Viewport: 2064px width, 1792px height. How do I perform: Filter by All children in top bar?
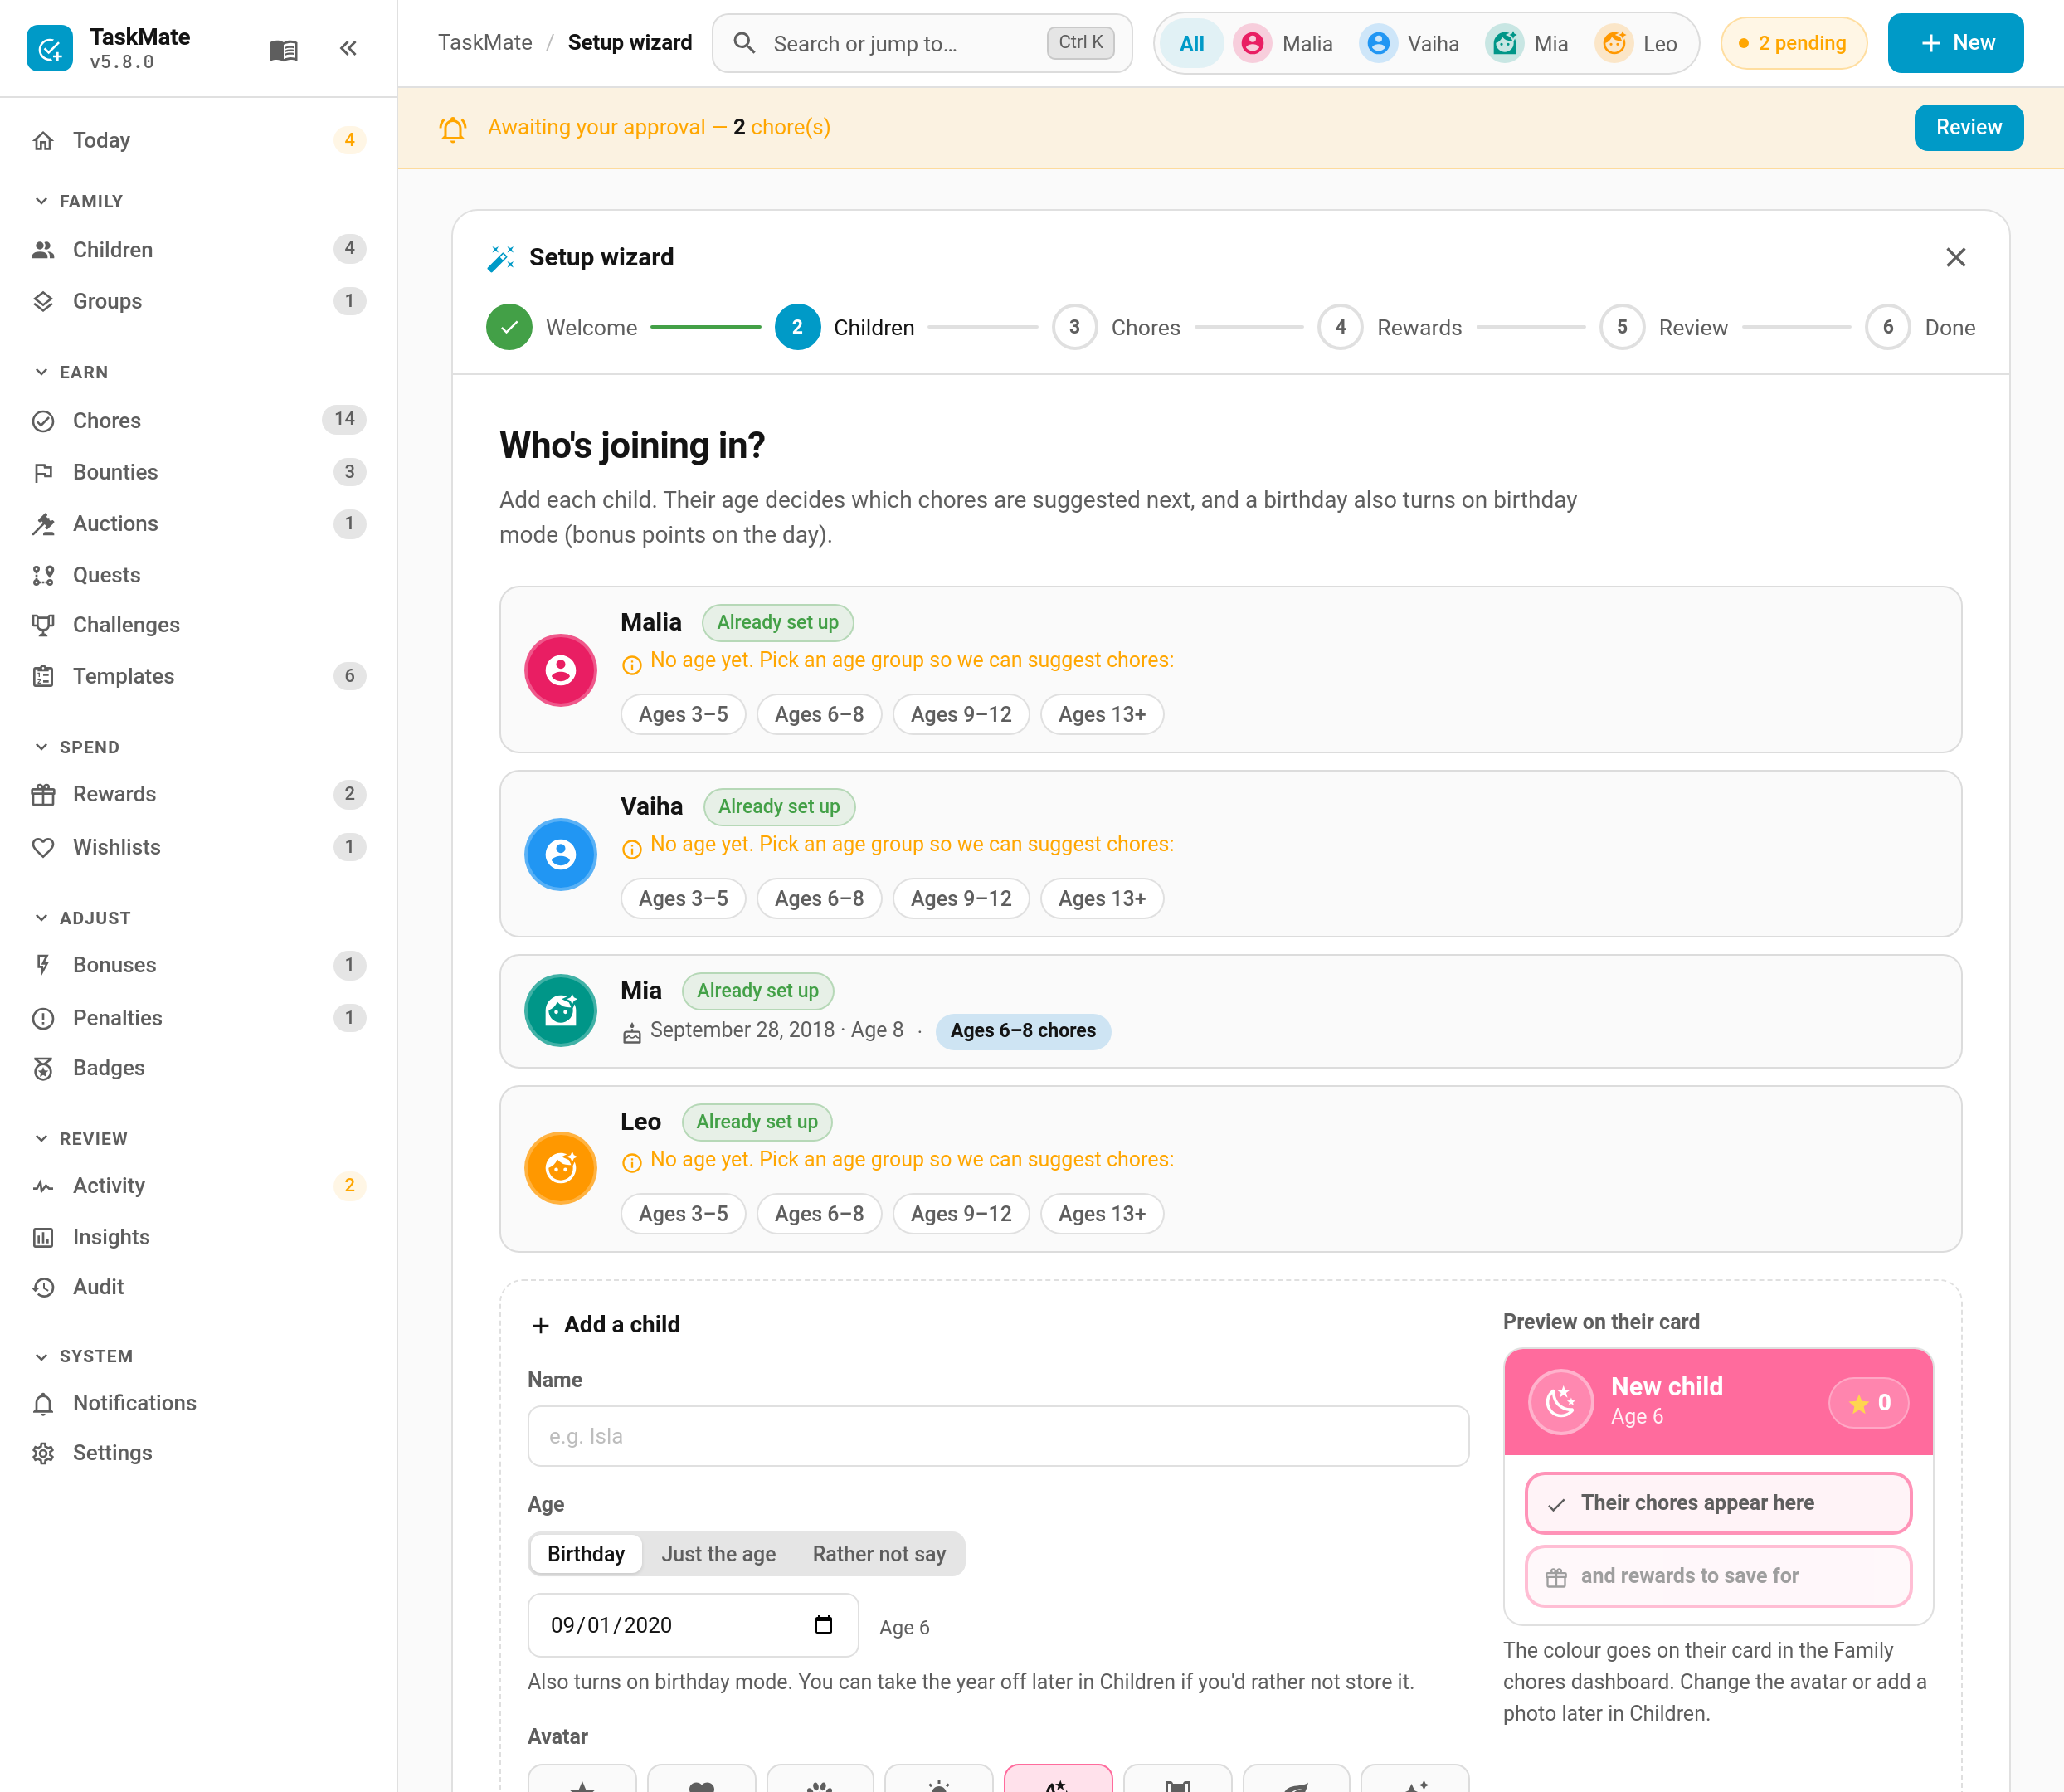(x=1191, y=43)
